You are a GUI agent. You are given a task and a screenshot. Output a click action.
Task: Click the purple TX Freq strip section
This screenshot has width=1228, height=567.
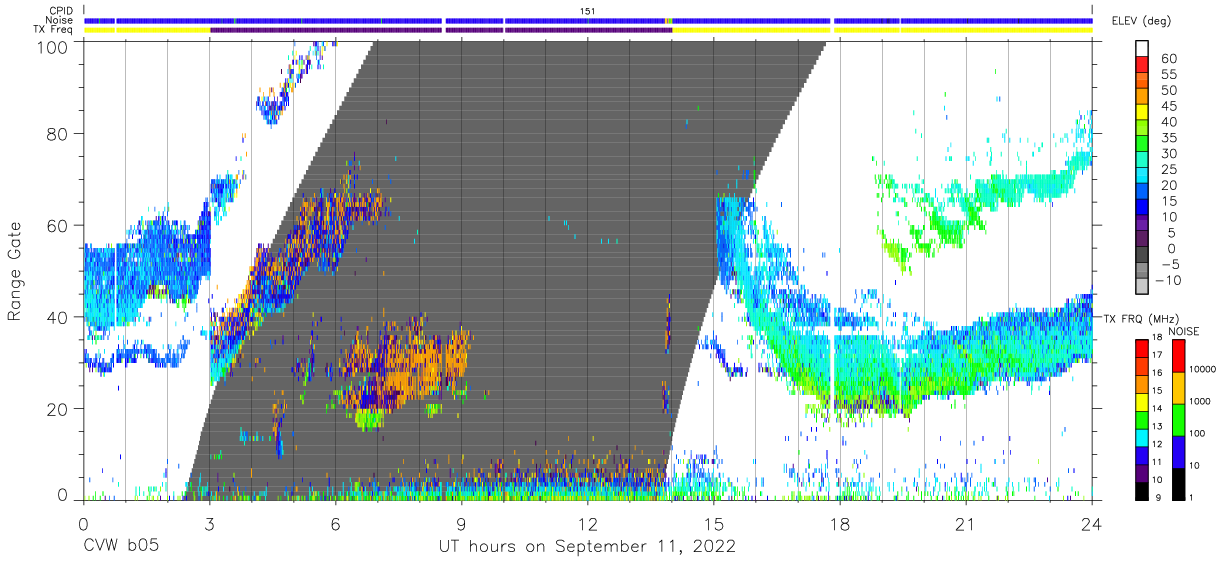(440, 30)
